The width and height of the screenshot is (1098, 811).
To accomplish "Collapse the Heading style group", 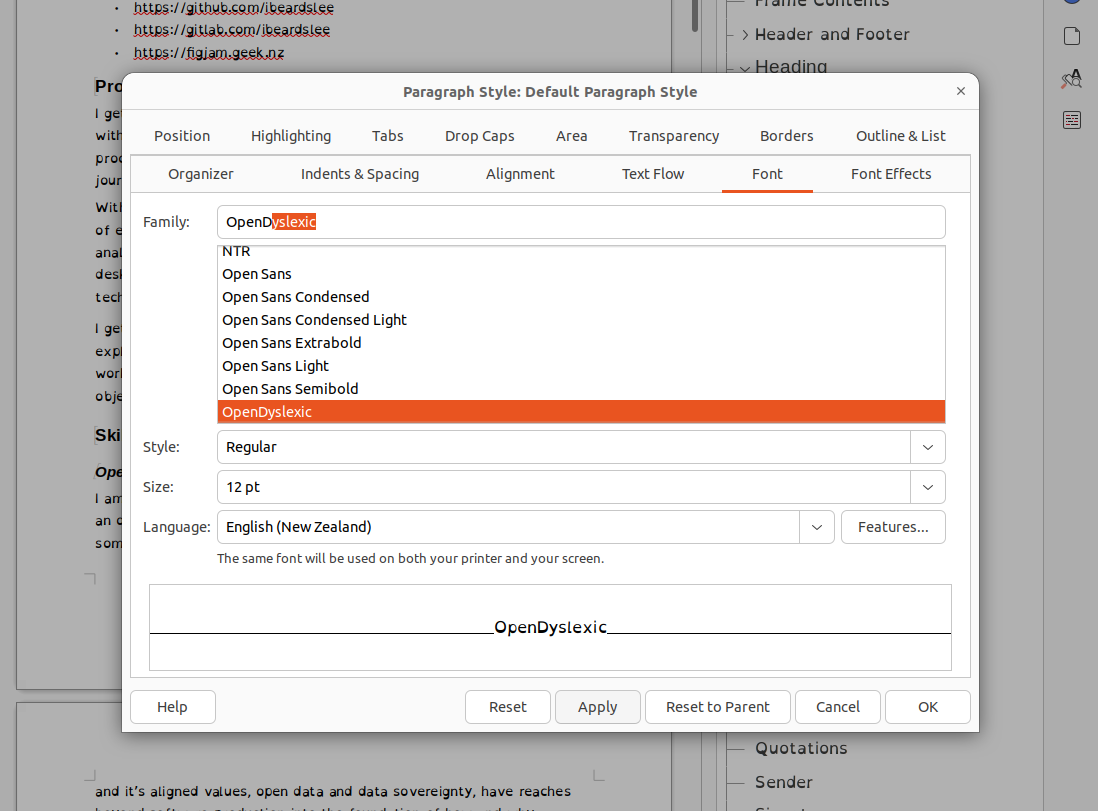I will coord(744,66).
